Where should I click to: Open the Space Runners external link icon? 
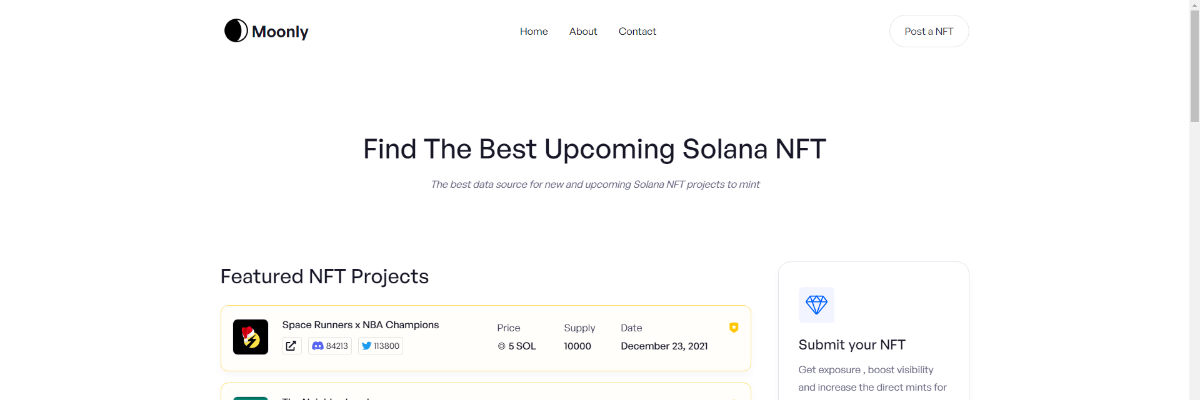[291, 346]
